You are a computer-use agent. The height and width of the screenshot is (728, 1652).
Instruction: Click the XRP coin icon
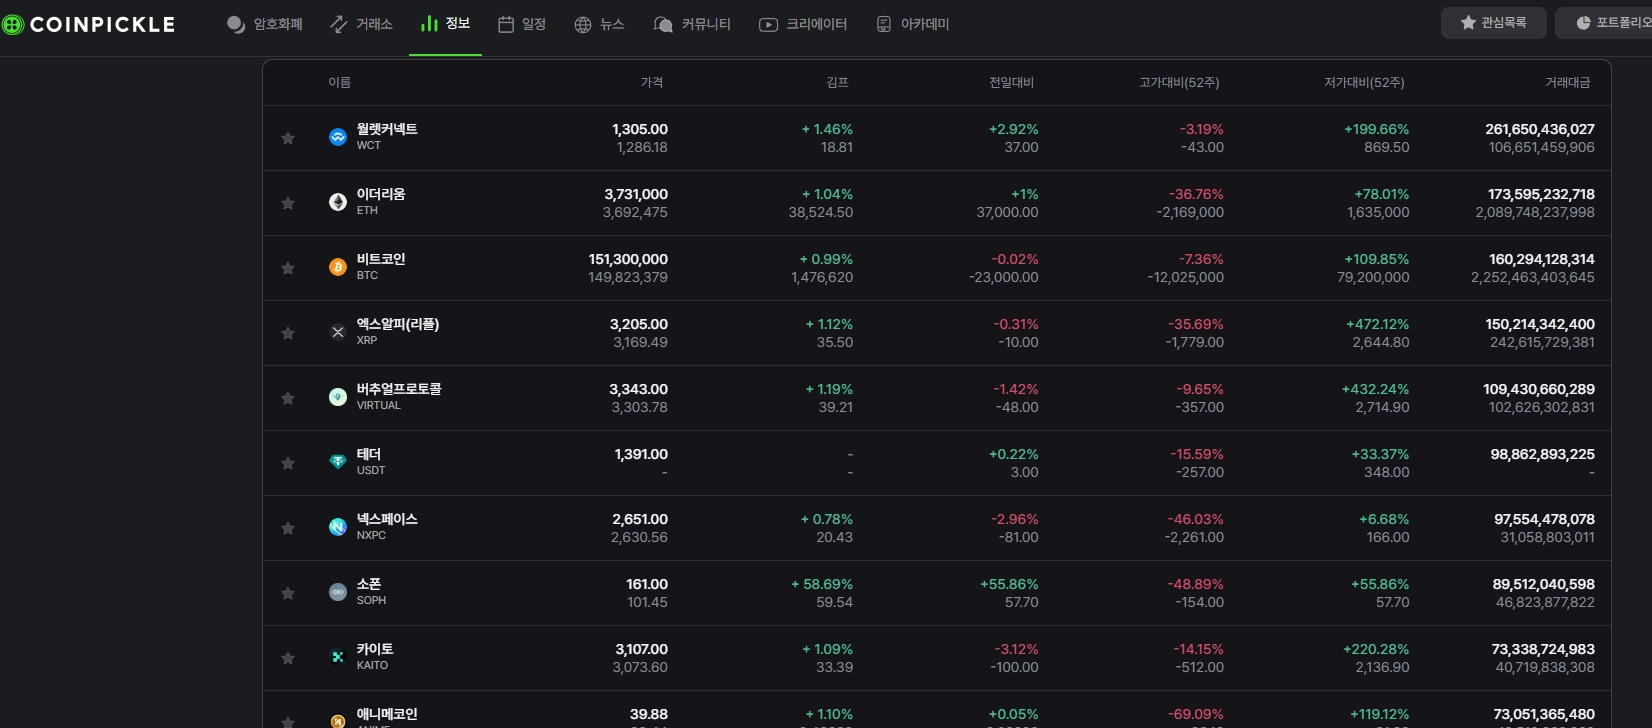[338, 332]
